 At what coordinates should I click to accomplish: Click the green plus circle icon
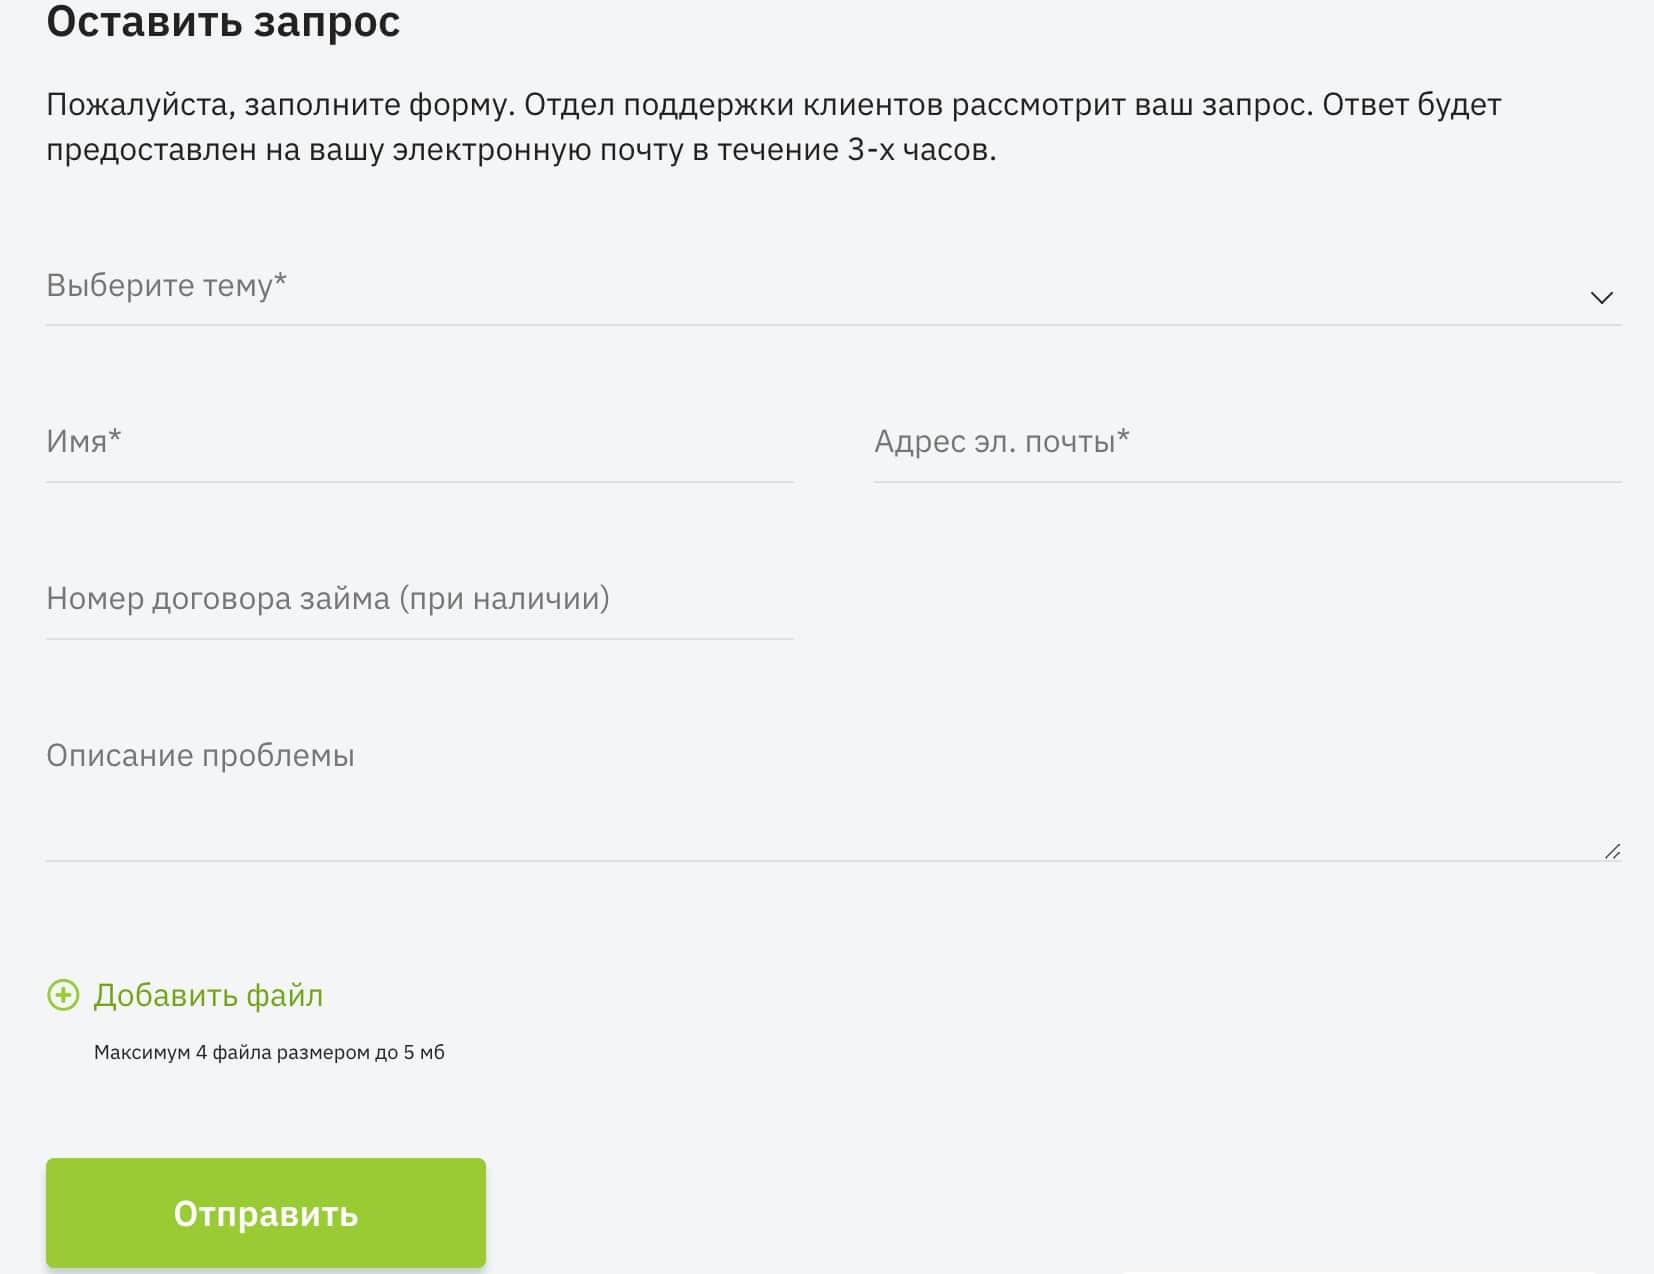[x=63, y=995]
